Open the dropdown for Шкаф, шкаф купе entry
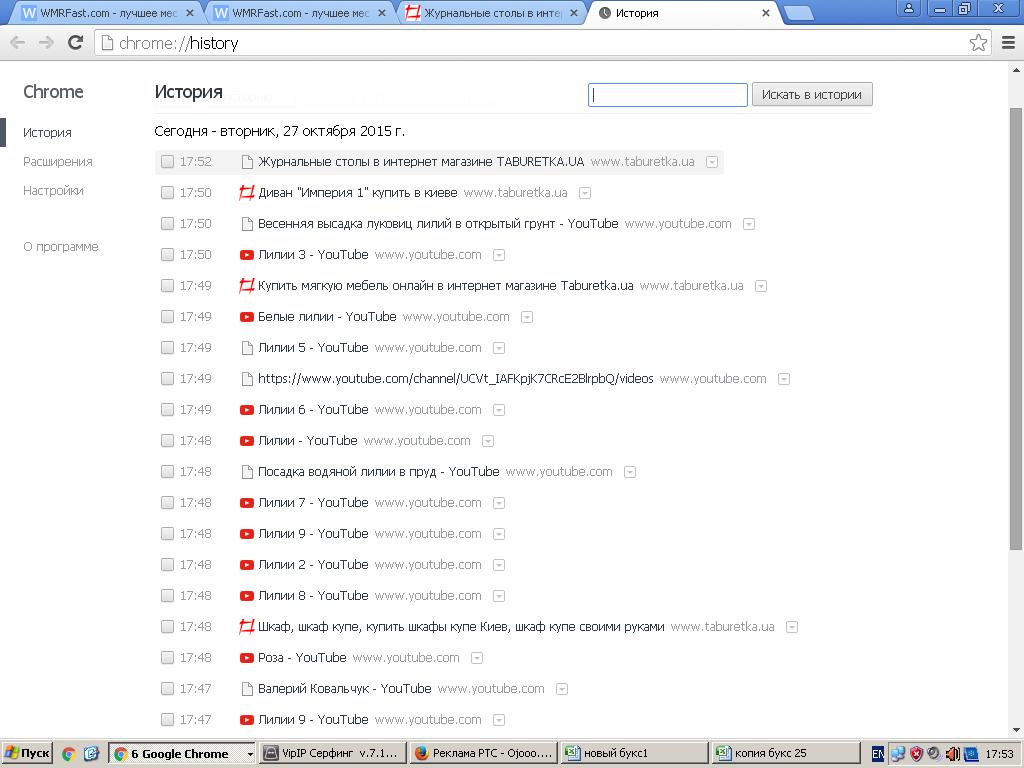1024x768 pixels. coord(792,627)
